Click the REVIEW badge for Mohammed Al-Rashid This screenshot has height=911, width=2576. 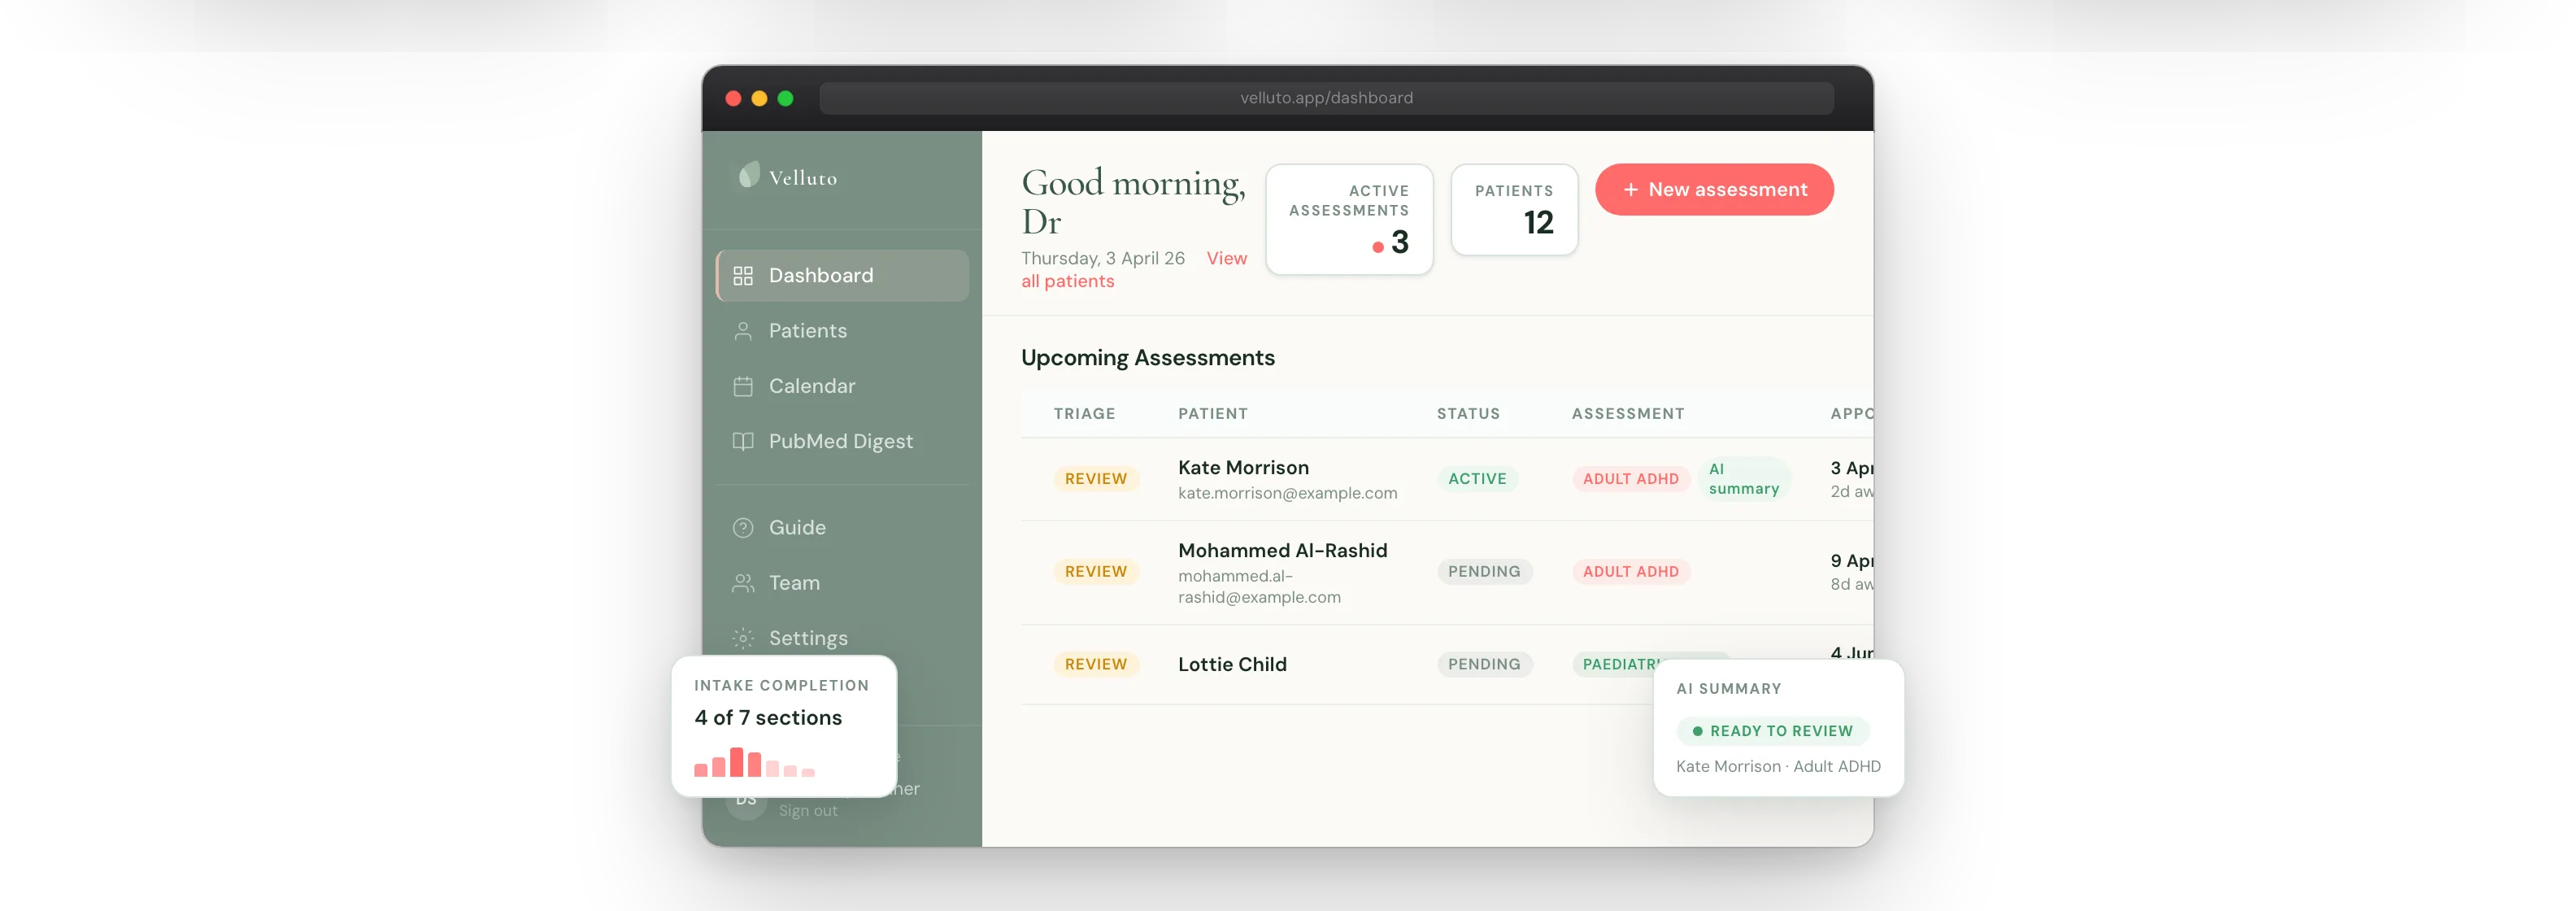1096,572
